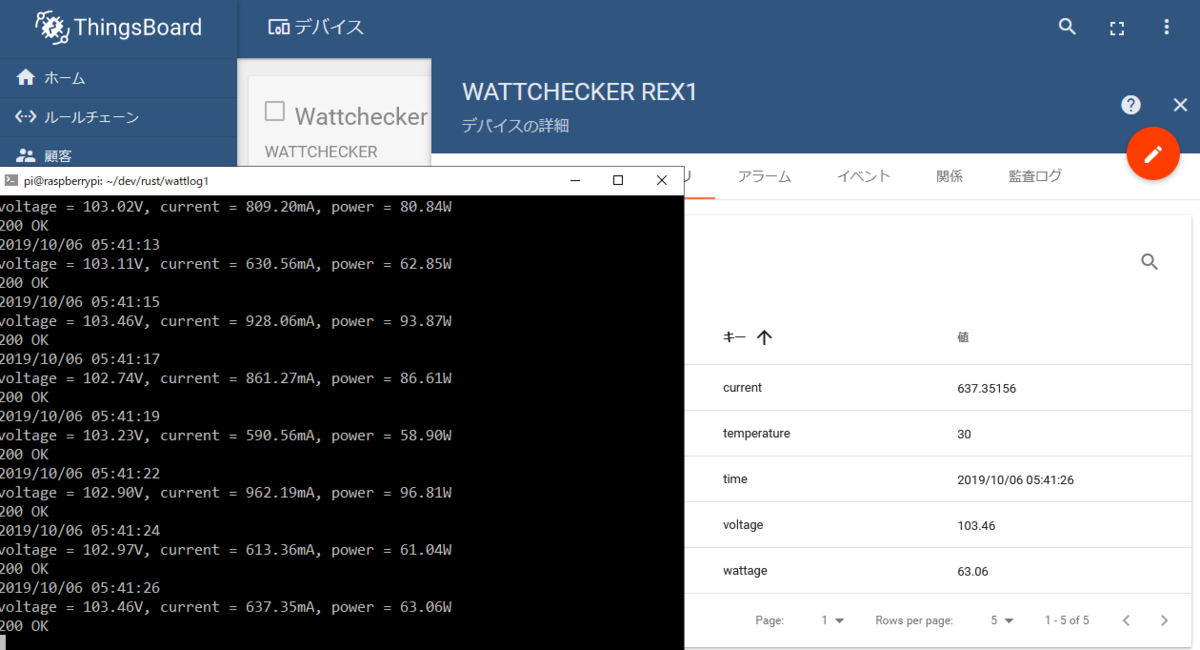Click the 値 column header
Image resolution: width=1200 pixels, height=650 pixels.
(963, 338)
